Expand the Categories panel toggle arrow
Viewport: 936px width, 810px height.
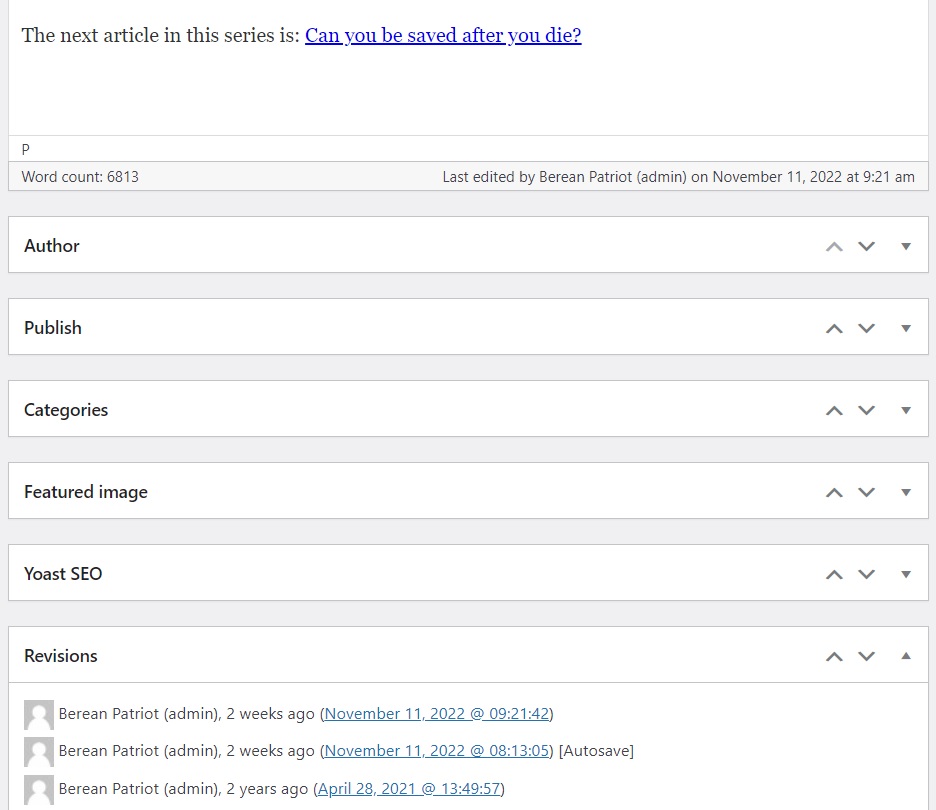pos(906,410)
